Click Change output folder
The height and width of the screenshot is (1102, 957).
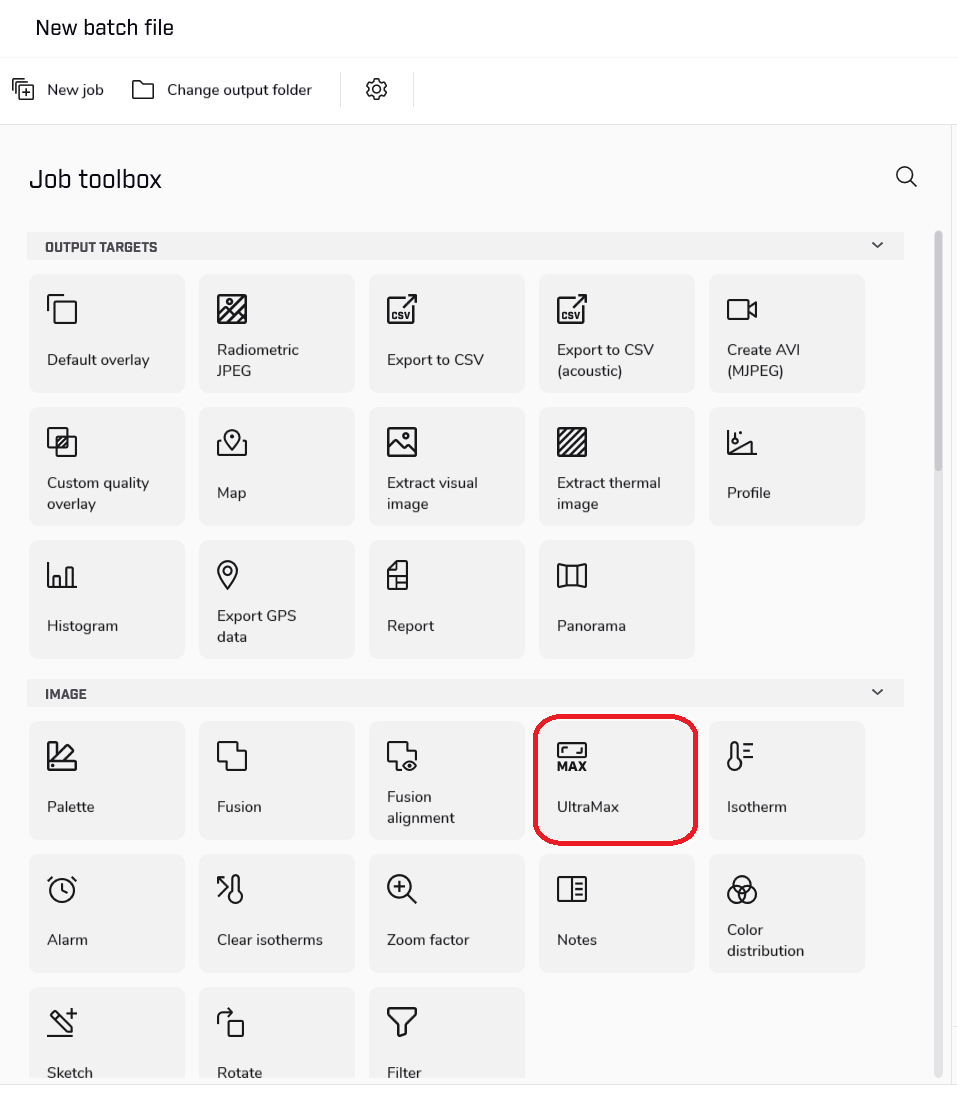click(x=222, y=90)
